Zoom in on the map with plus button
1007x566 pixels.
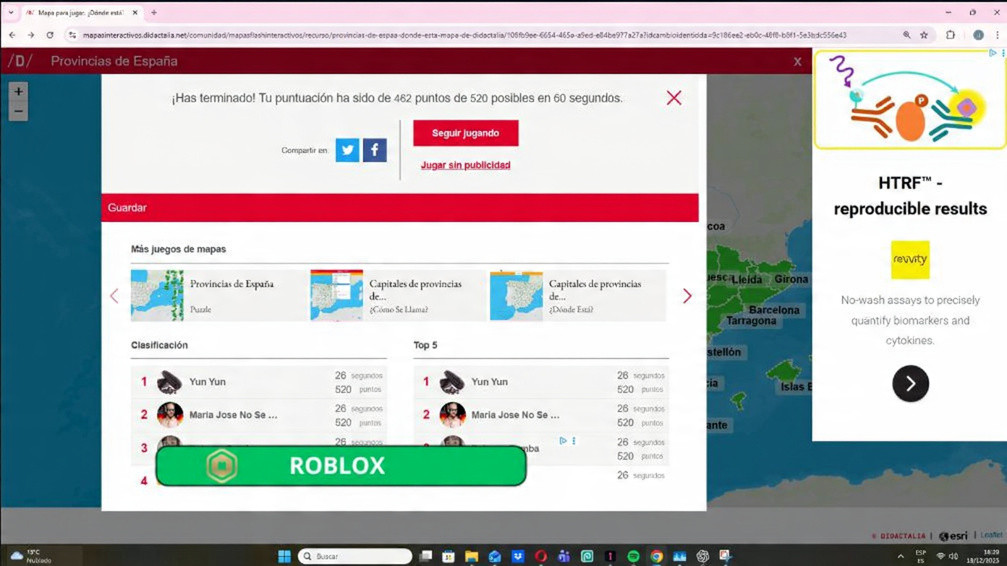pyautogui.click(x=18, y=91)
